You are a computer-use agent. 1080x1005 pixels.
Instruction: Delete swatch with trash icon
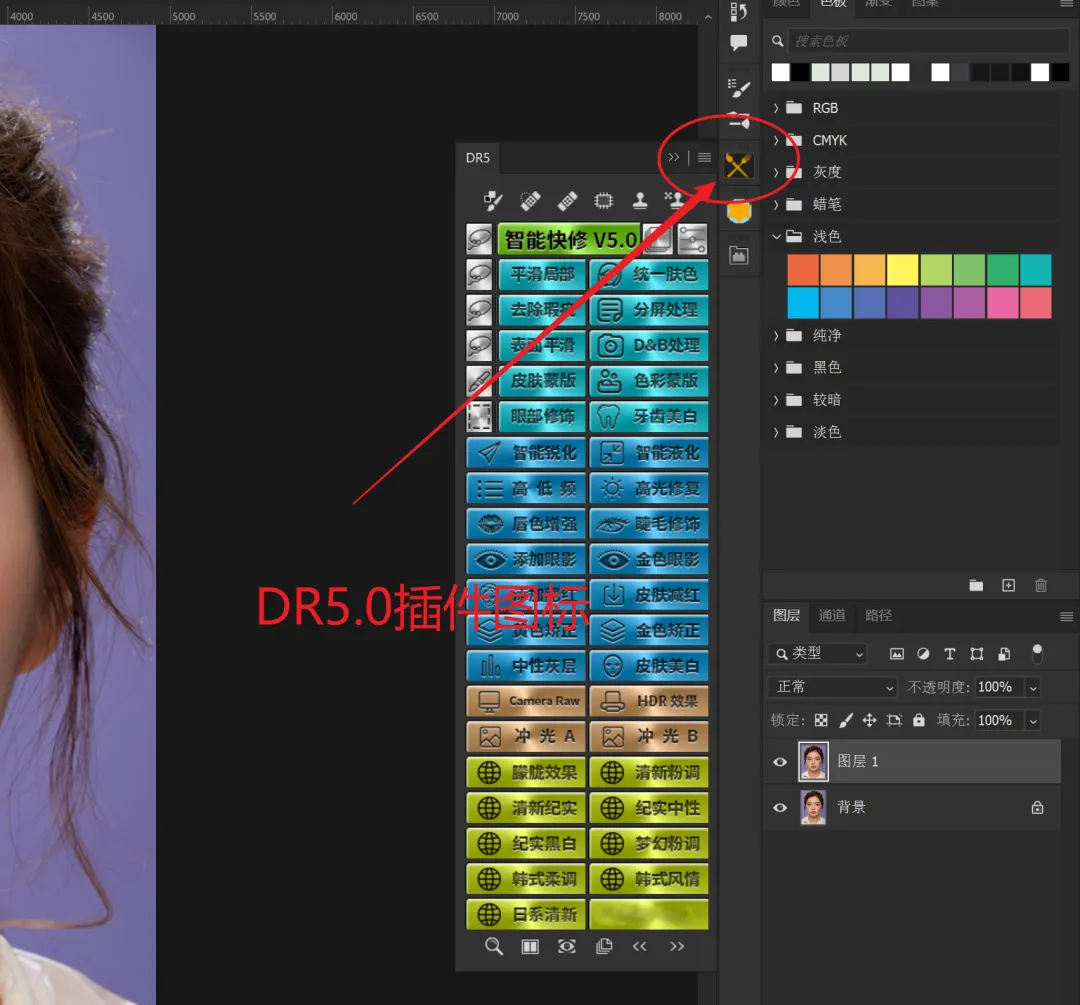point(1041,586)
